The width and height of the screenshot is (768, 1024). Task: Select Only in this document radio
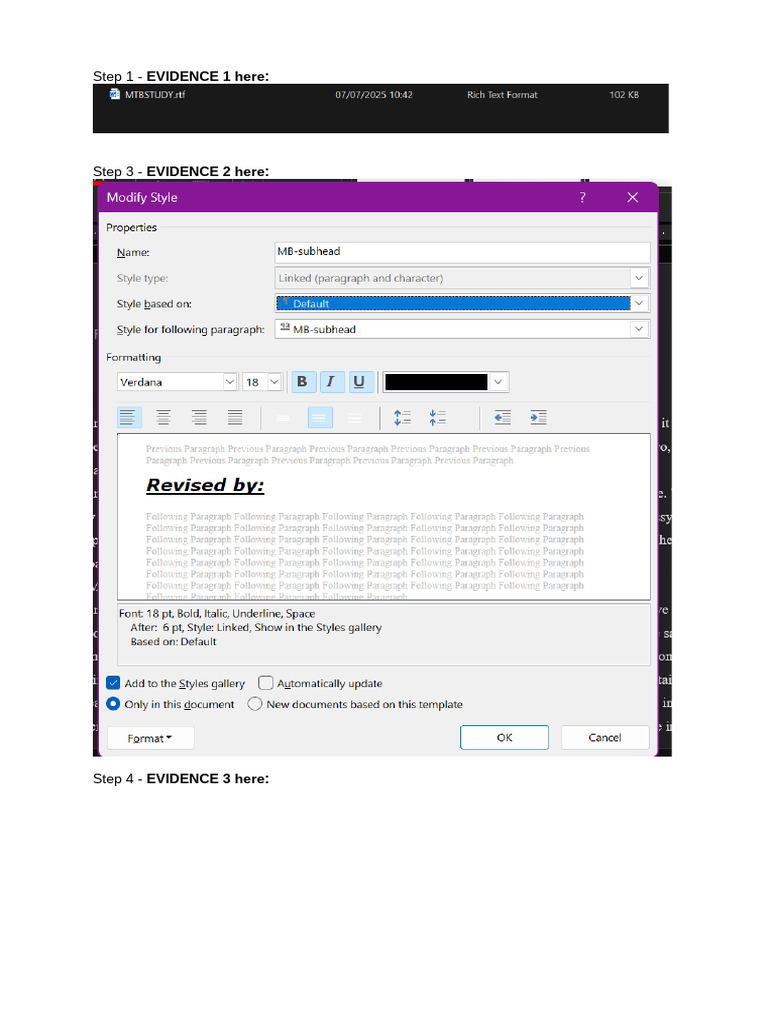point(113,704)
